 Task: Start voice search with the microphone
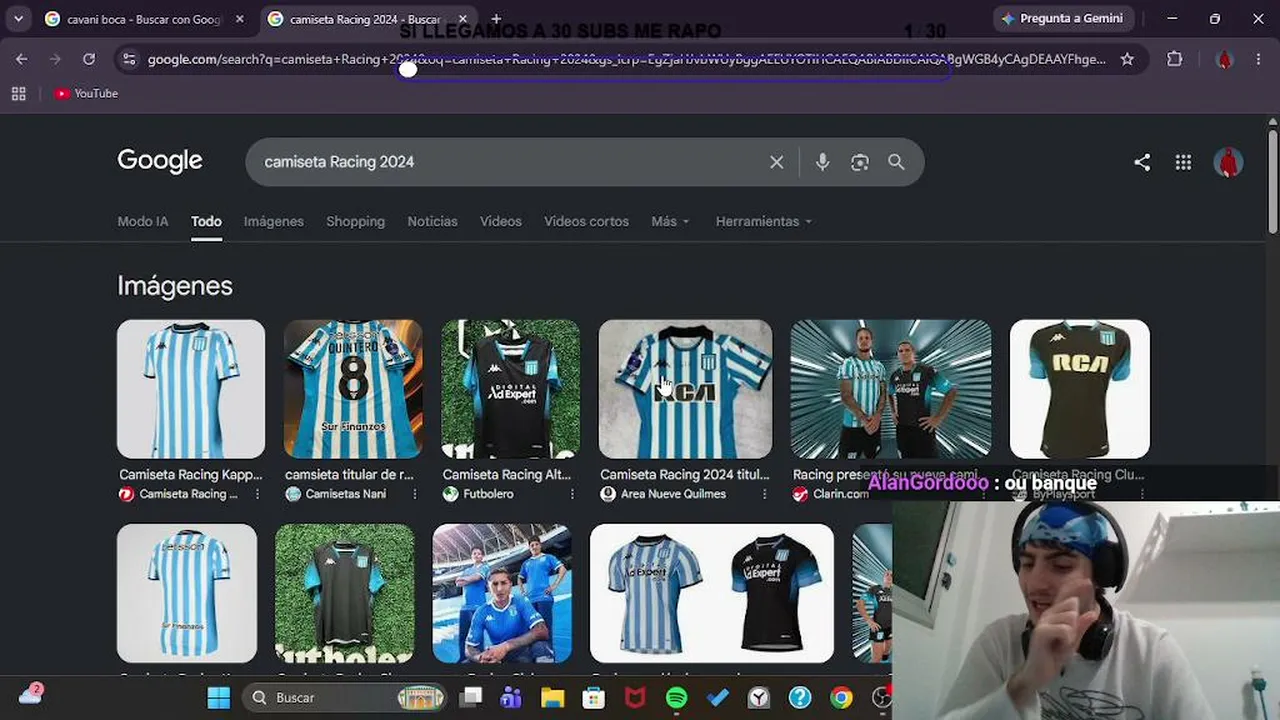click(822, 162)
